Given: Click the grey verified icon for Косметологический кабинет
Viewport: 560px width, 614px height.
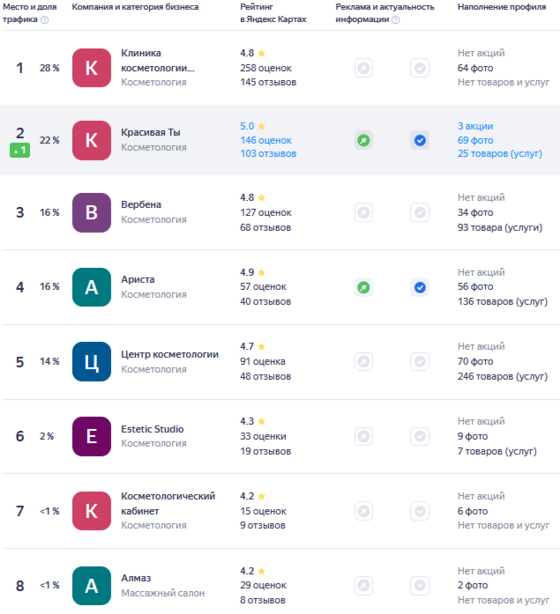Looking at the screenshot, I should (420, 511).
